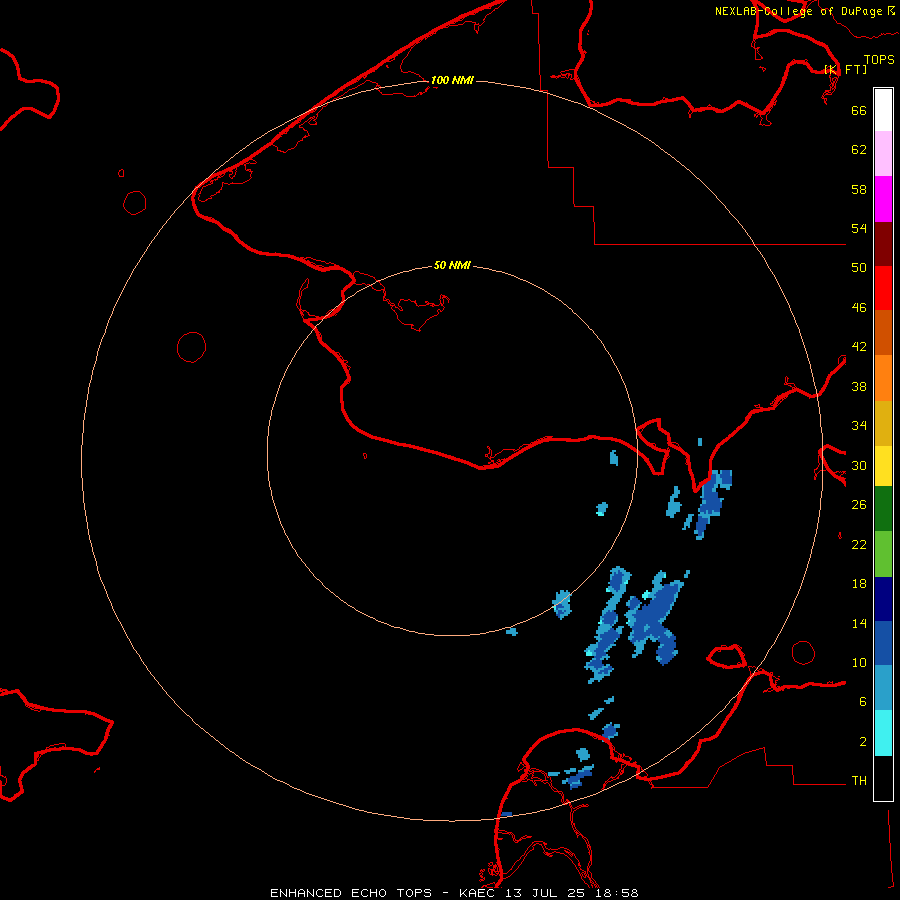The height and width of the screenshot is (900, 900).
Task: Click the "13 JUL 25" date text
Action: point(544,893)
